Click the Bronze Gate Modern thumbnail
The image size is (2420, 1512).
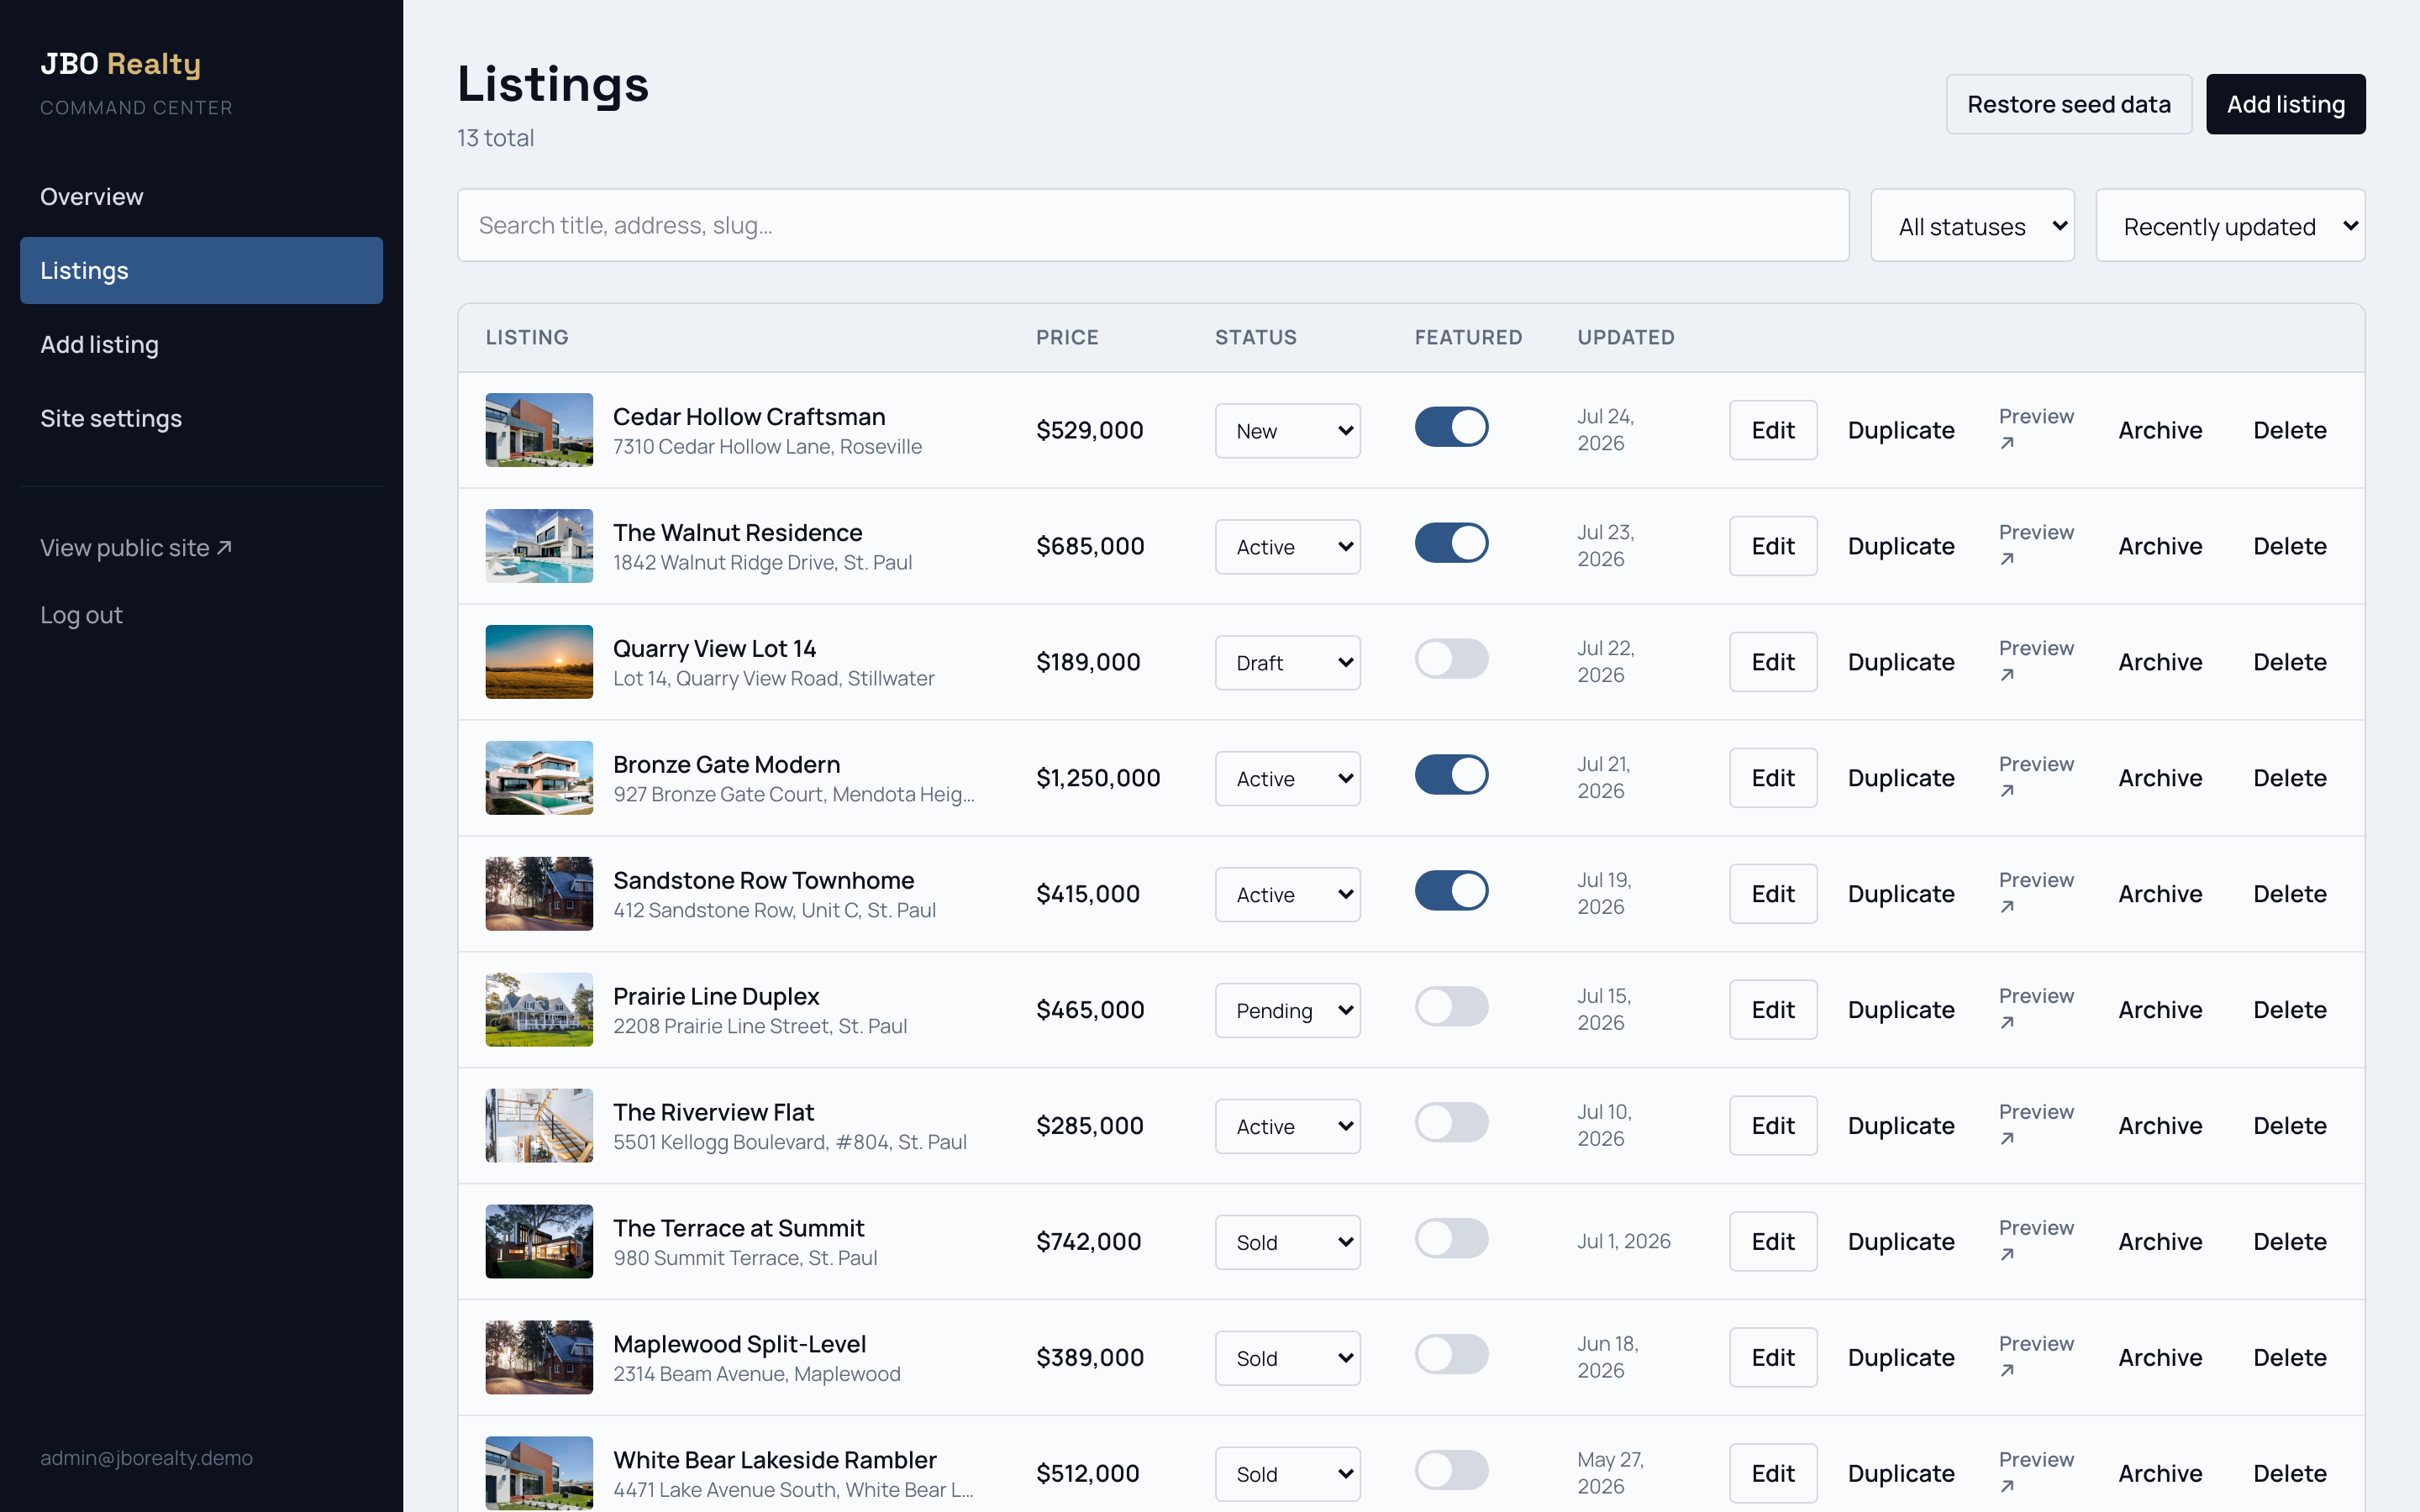point(539,778)
